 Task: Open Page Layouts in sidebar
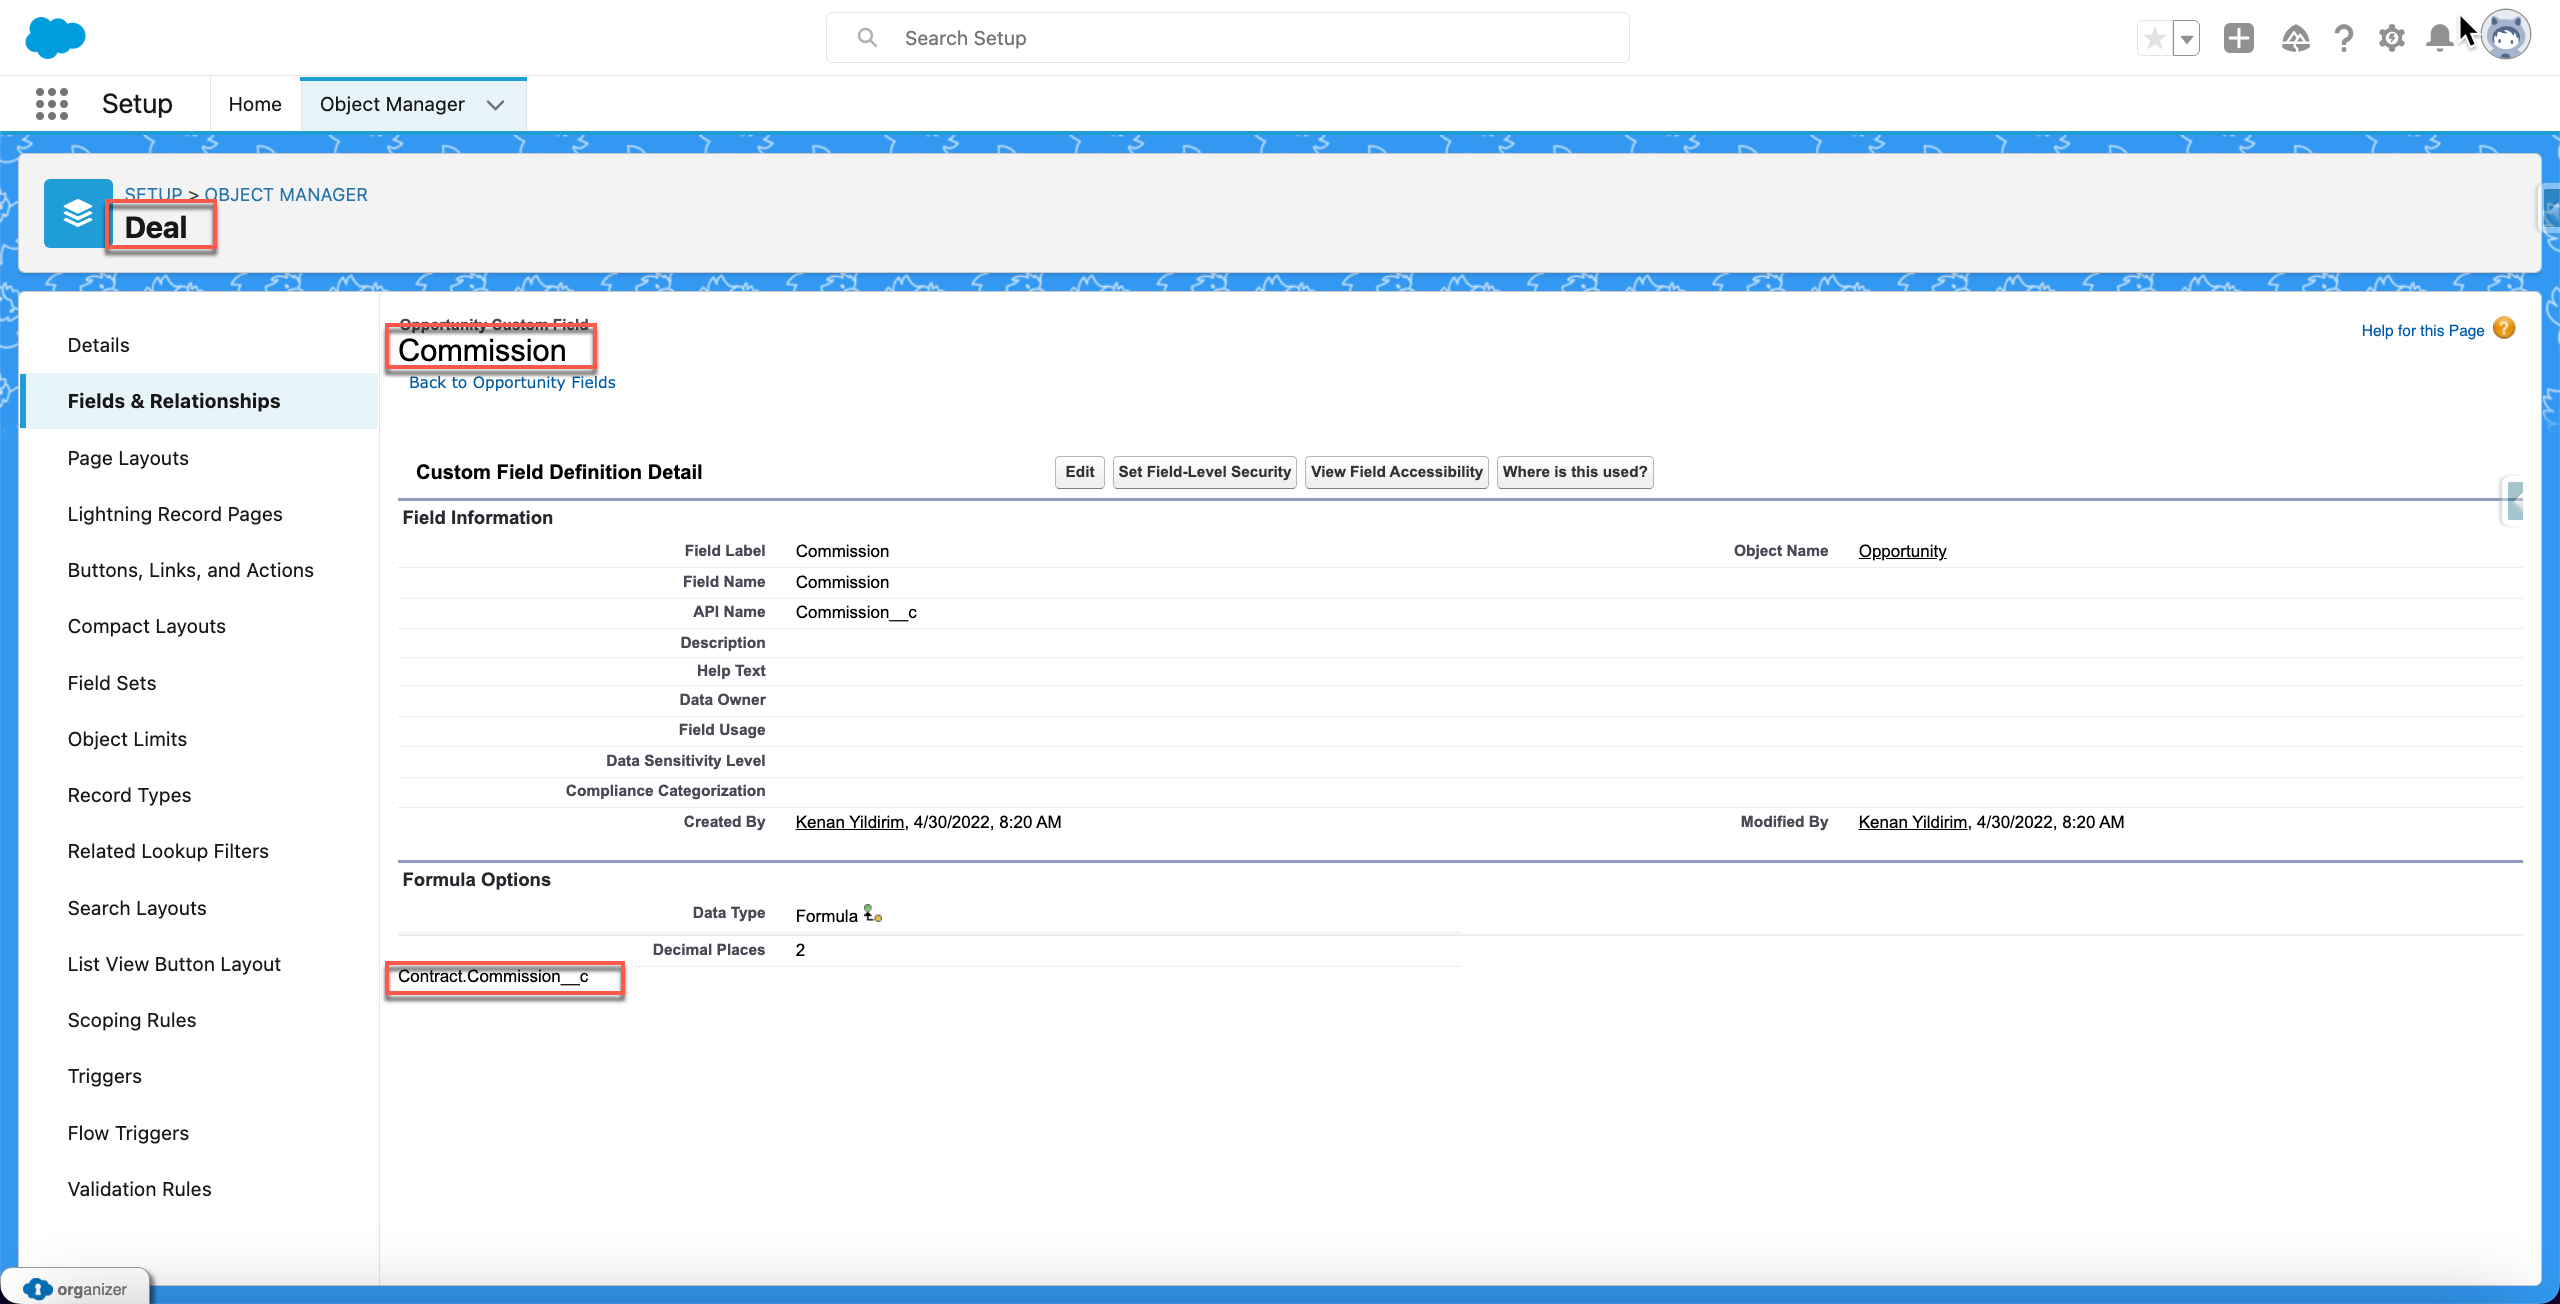pos(128,458)
